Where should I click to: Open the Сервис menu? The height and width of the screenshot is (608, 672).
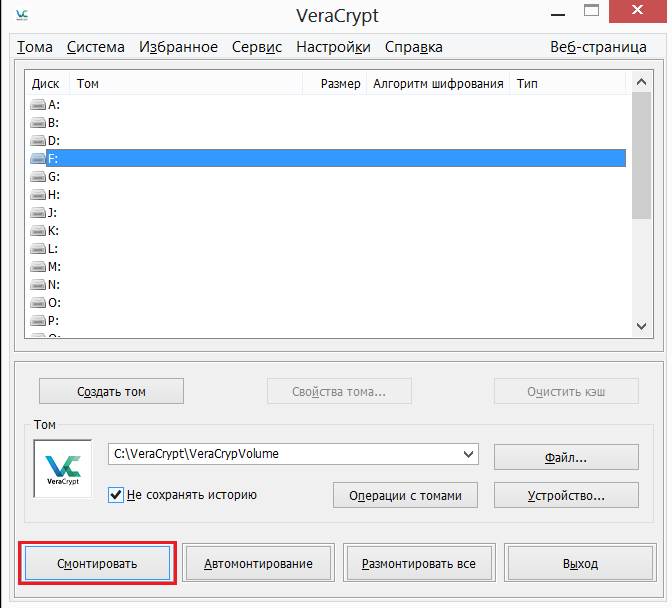[x=257, y=47]
